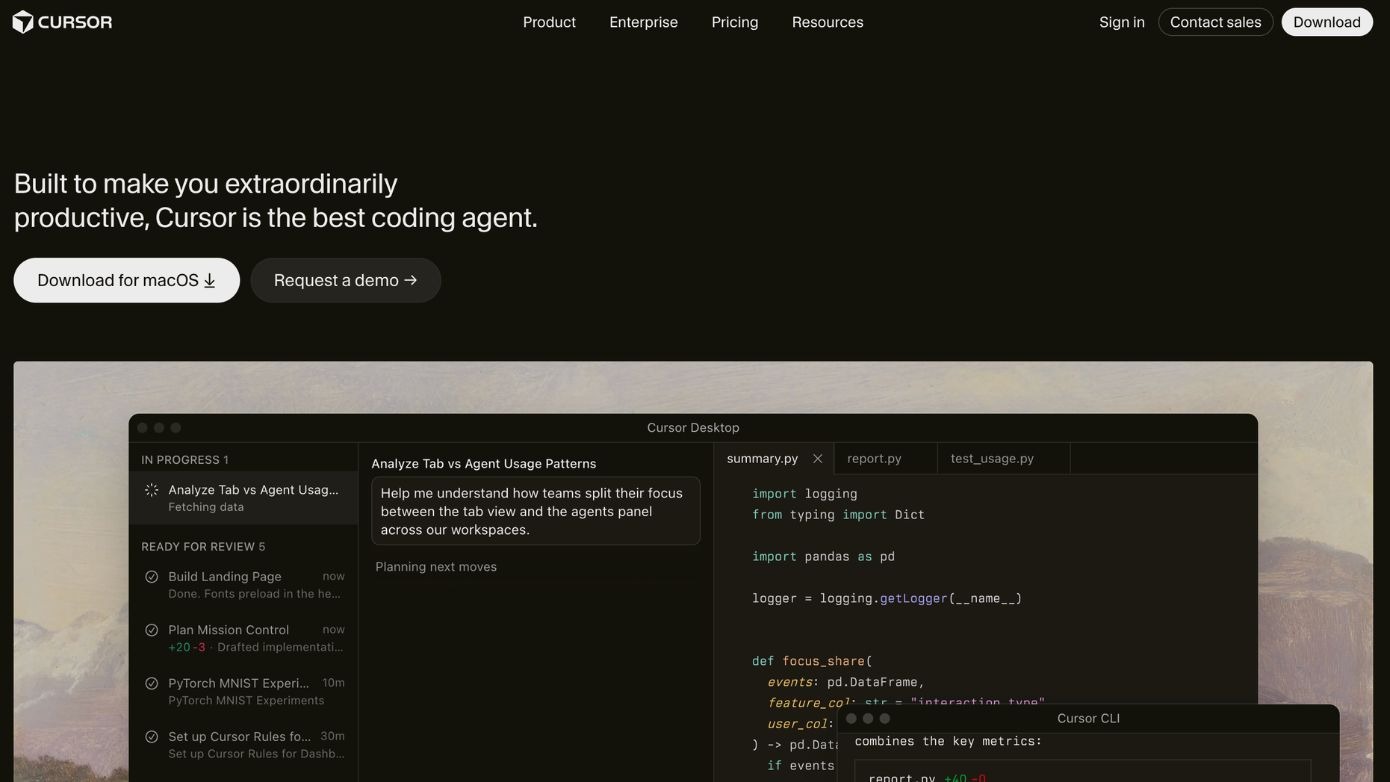Image resolution: width=1390 pixels, height=782 pixels.
Task: Click the 'import pandas as pd' code line
Action: [x=823, y=556]
